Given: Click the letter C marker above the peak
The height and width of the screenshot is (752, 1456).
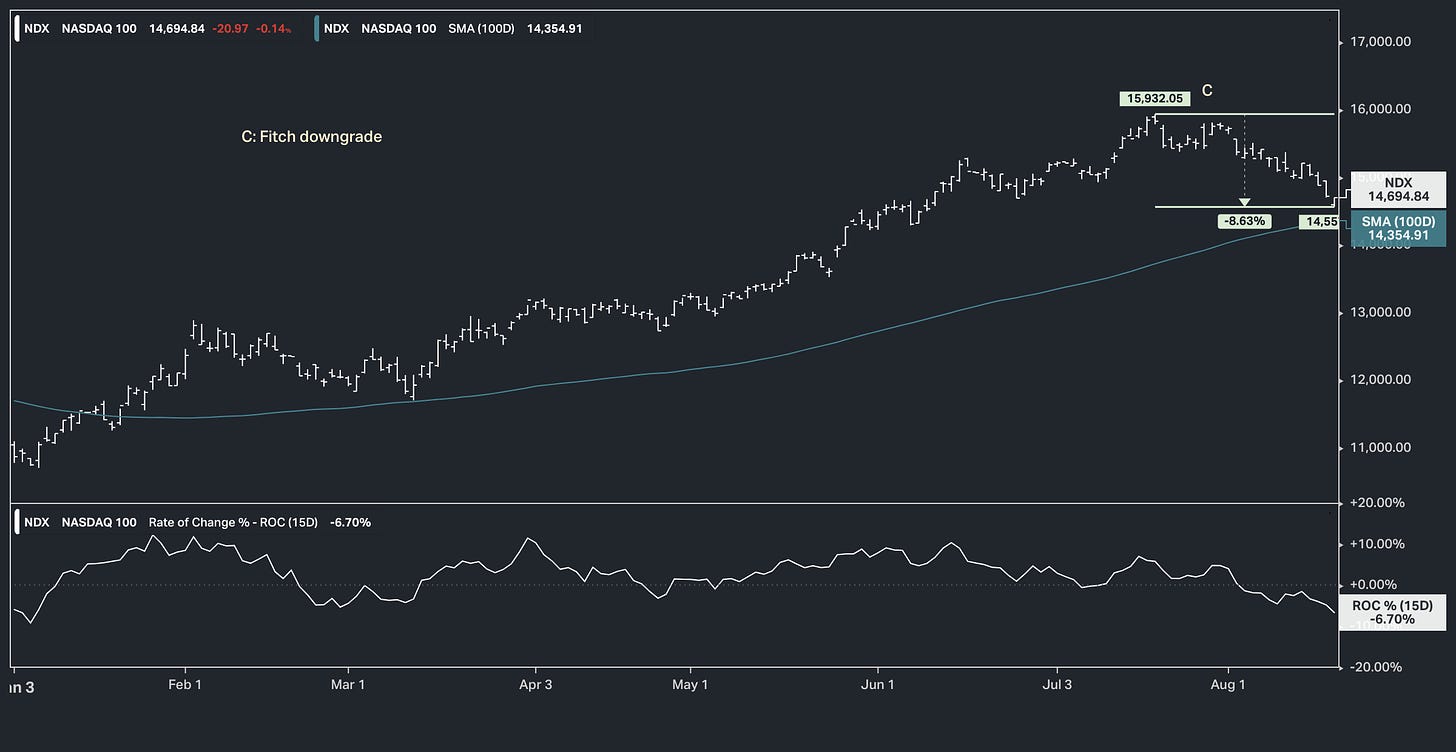Looking at the screenshot, I should tap(1207, 91).
